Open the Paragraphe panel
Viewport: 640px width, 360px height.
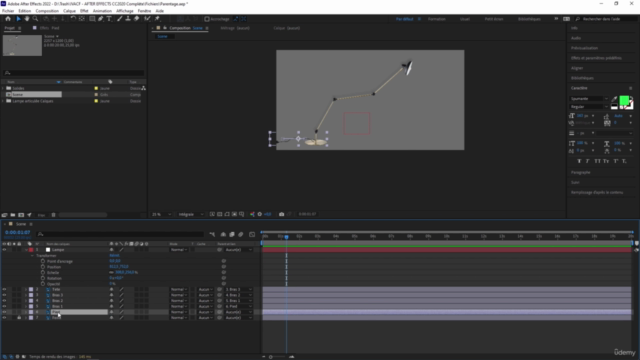tap(581, 173)
